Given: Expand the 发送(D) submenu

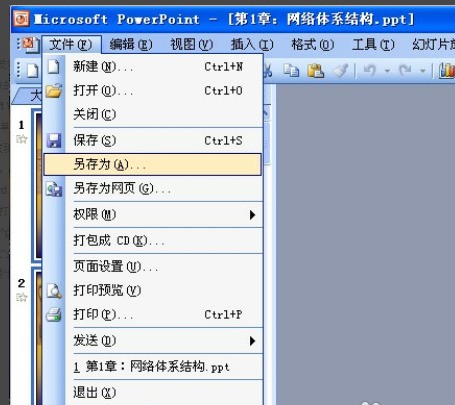Looking at the screenshot, I should click(153, 340).
